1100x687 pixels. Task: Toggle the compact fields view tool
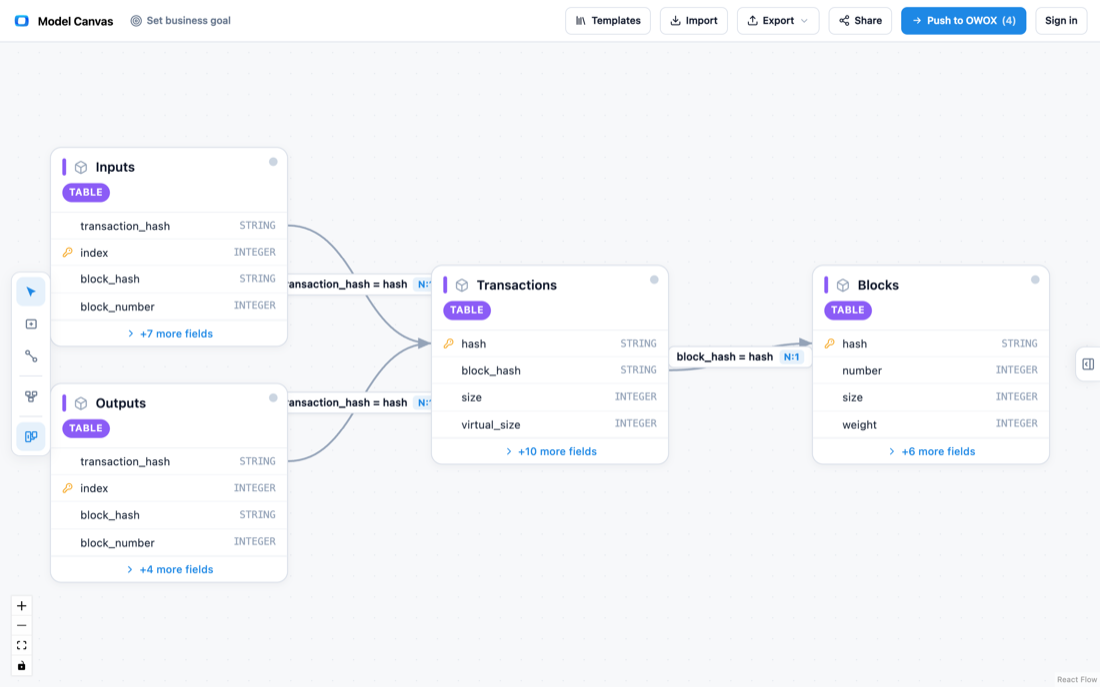pyautogui.click(x=31, y=436)
